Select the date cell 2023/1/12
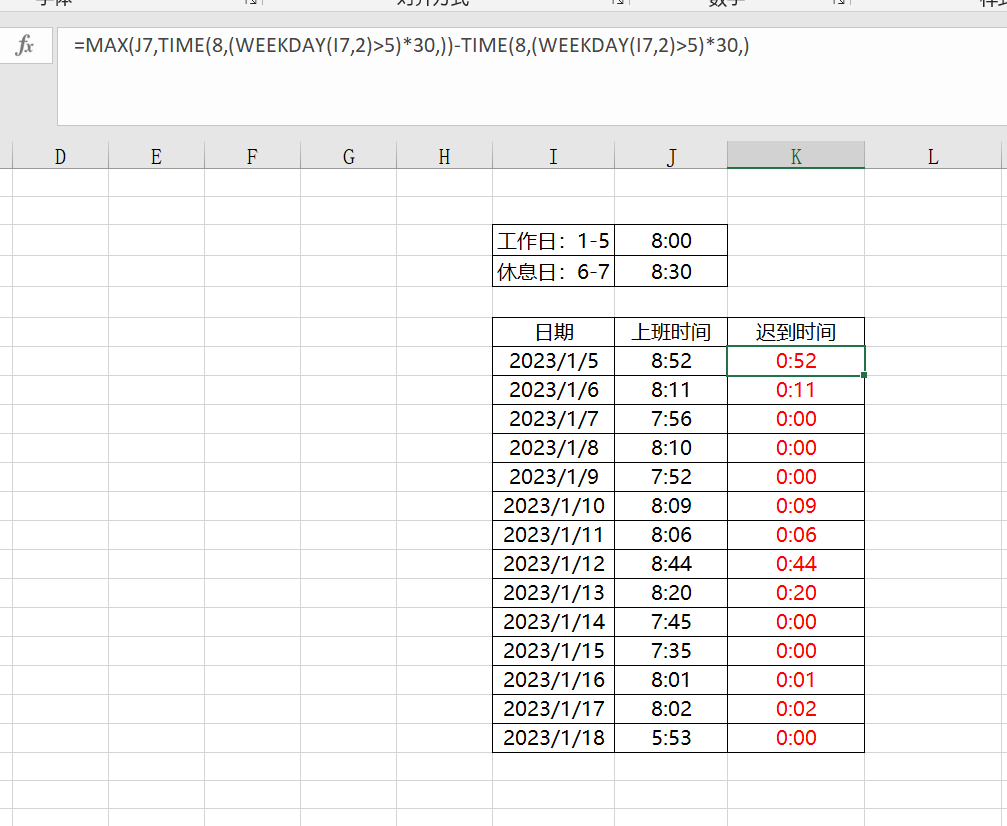 553,563
